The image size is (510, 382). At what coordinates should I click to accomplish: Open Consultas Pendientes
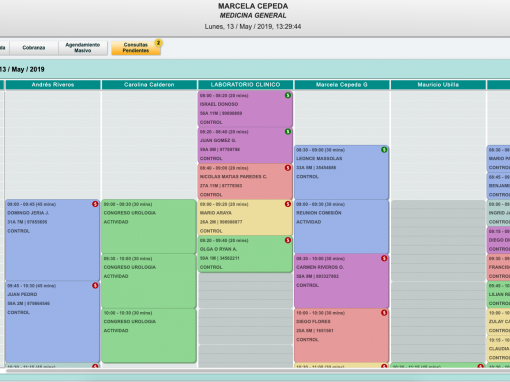click(136, 48)
